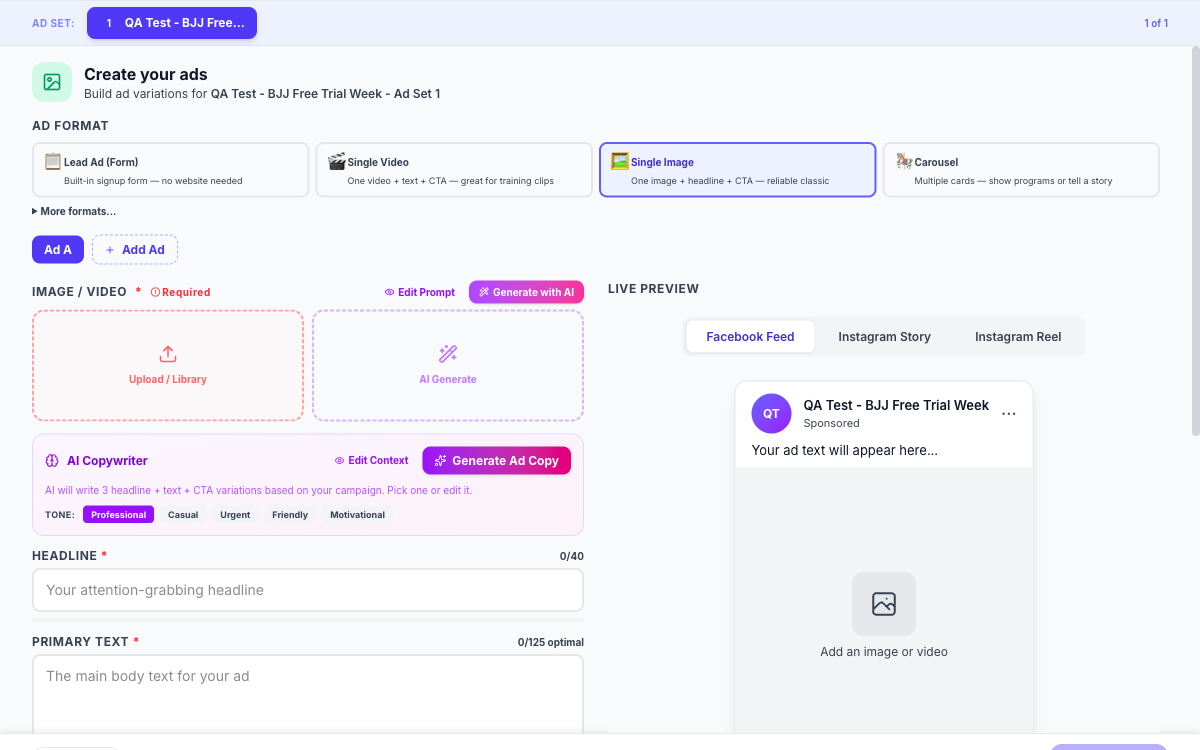Click the QT avatar in the preview
Image resolution: width=1200 pixels, height=750 pixels.
(771, 413)
